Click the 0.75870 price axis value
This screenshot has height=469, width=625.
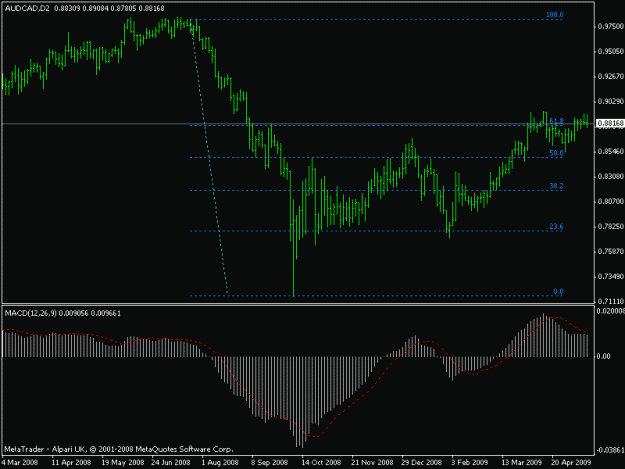611,252
